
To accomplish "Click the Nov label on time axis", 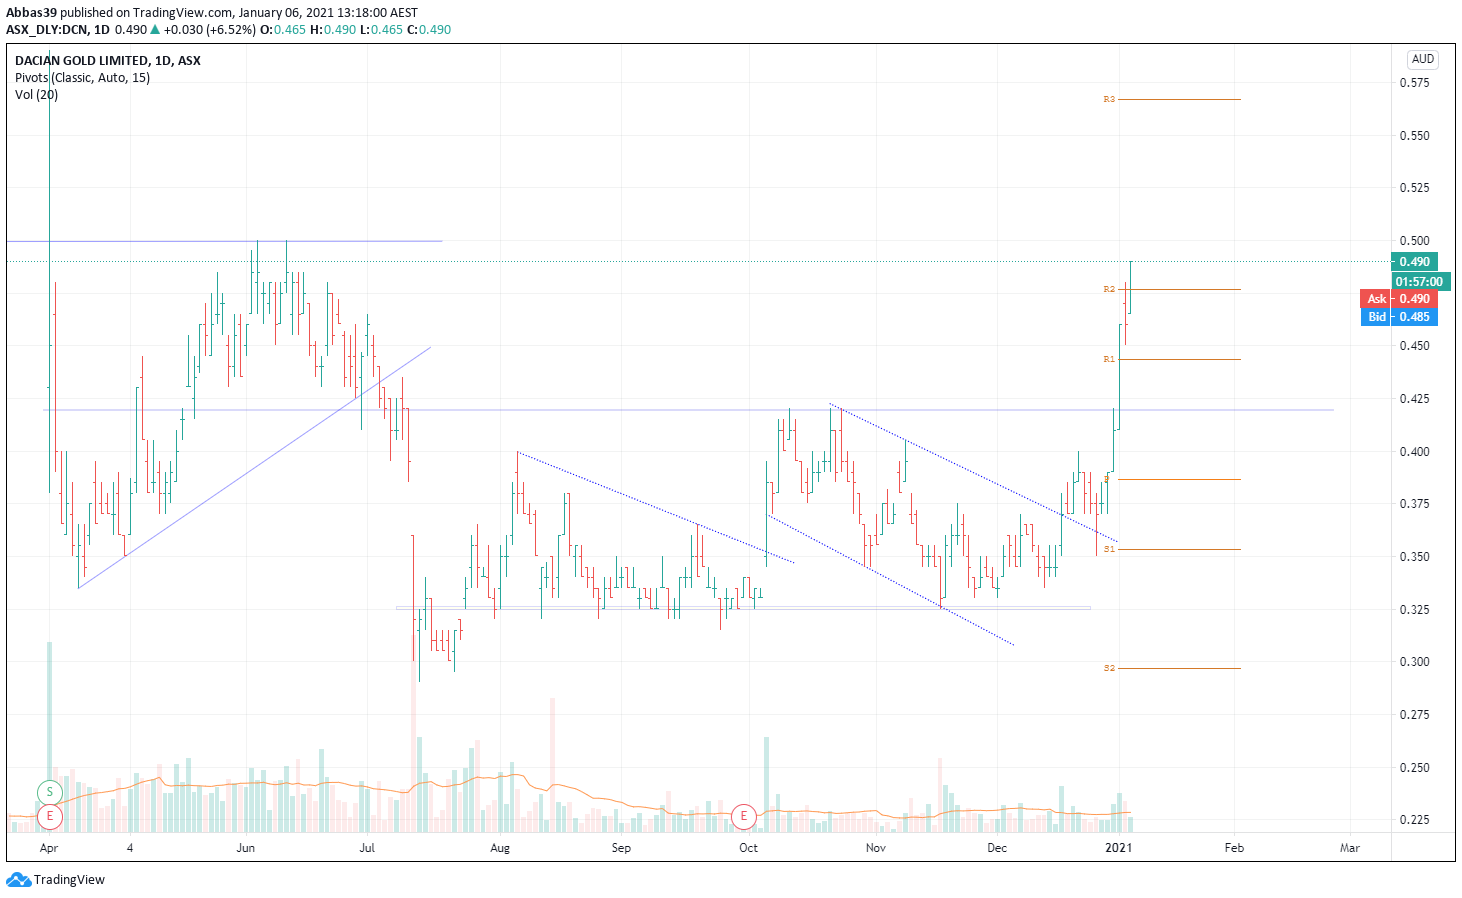I will [876, 848].
